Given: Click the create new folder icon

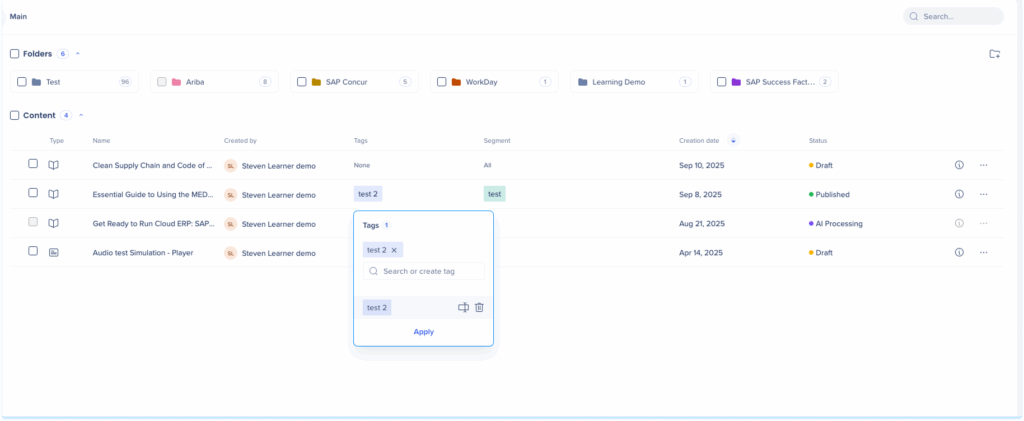Looking at the screenshot, I should click(x=994, y=54).
